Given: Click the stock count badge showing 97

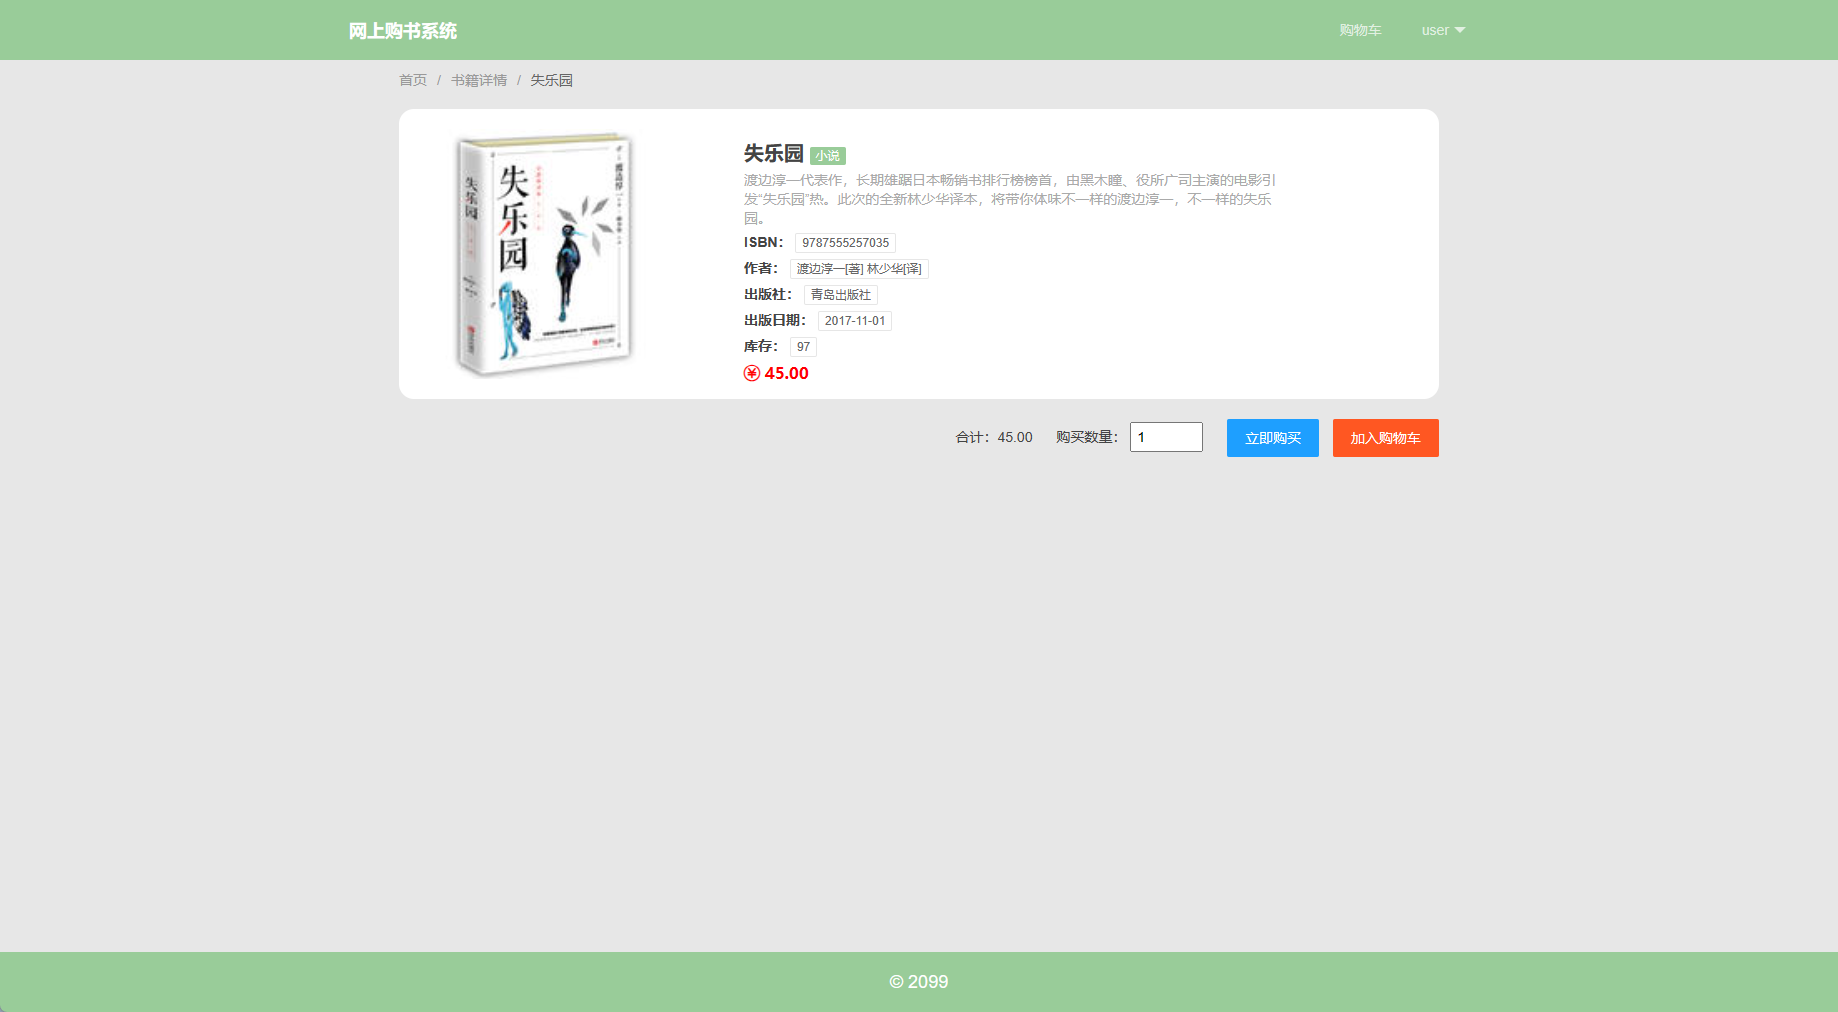Looking at the screenshot, I should tap(803, 346).
